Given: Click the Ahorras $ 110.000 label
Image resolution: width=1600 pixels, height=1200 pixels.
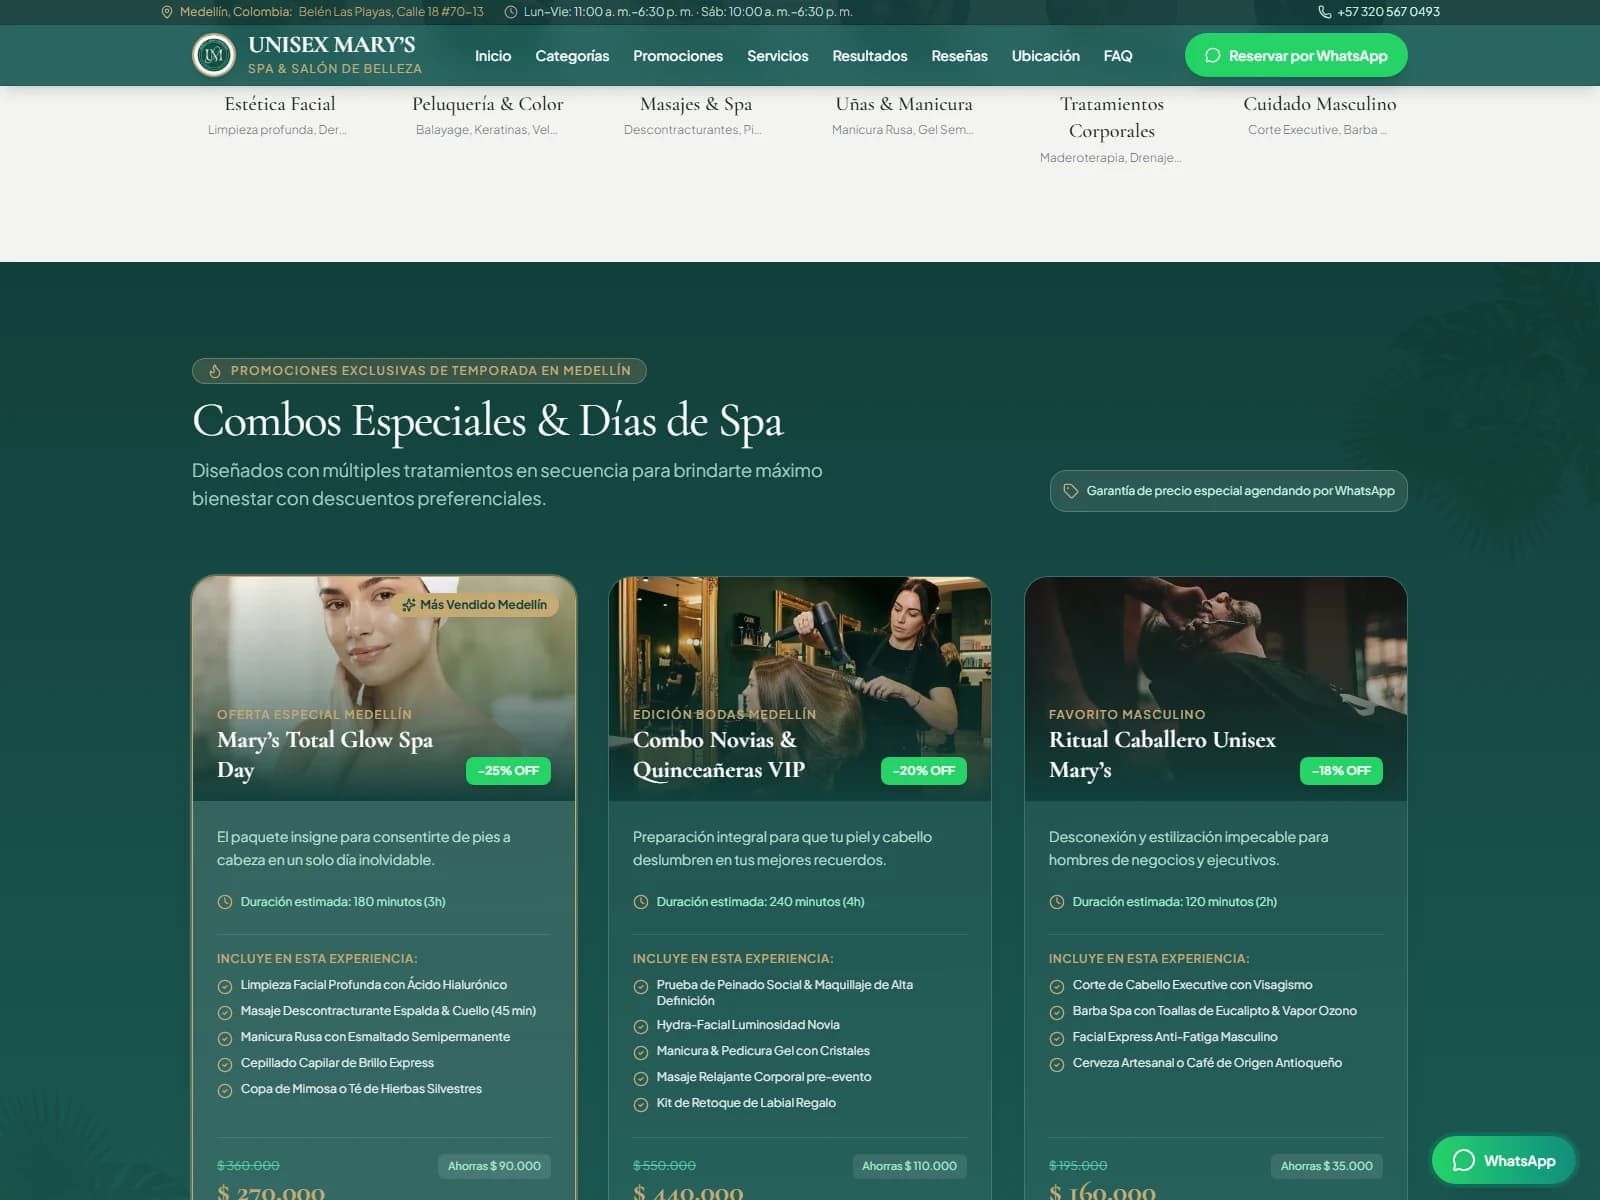Looking at the screenshot, I should point(909,1166).
